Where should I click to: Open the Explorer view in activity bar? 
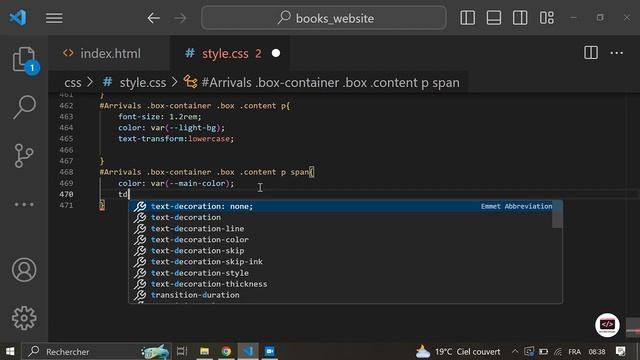pos(24,60)
